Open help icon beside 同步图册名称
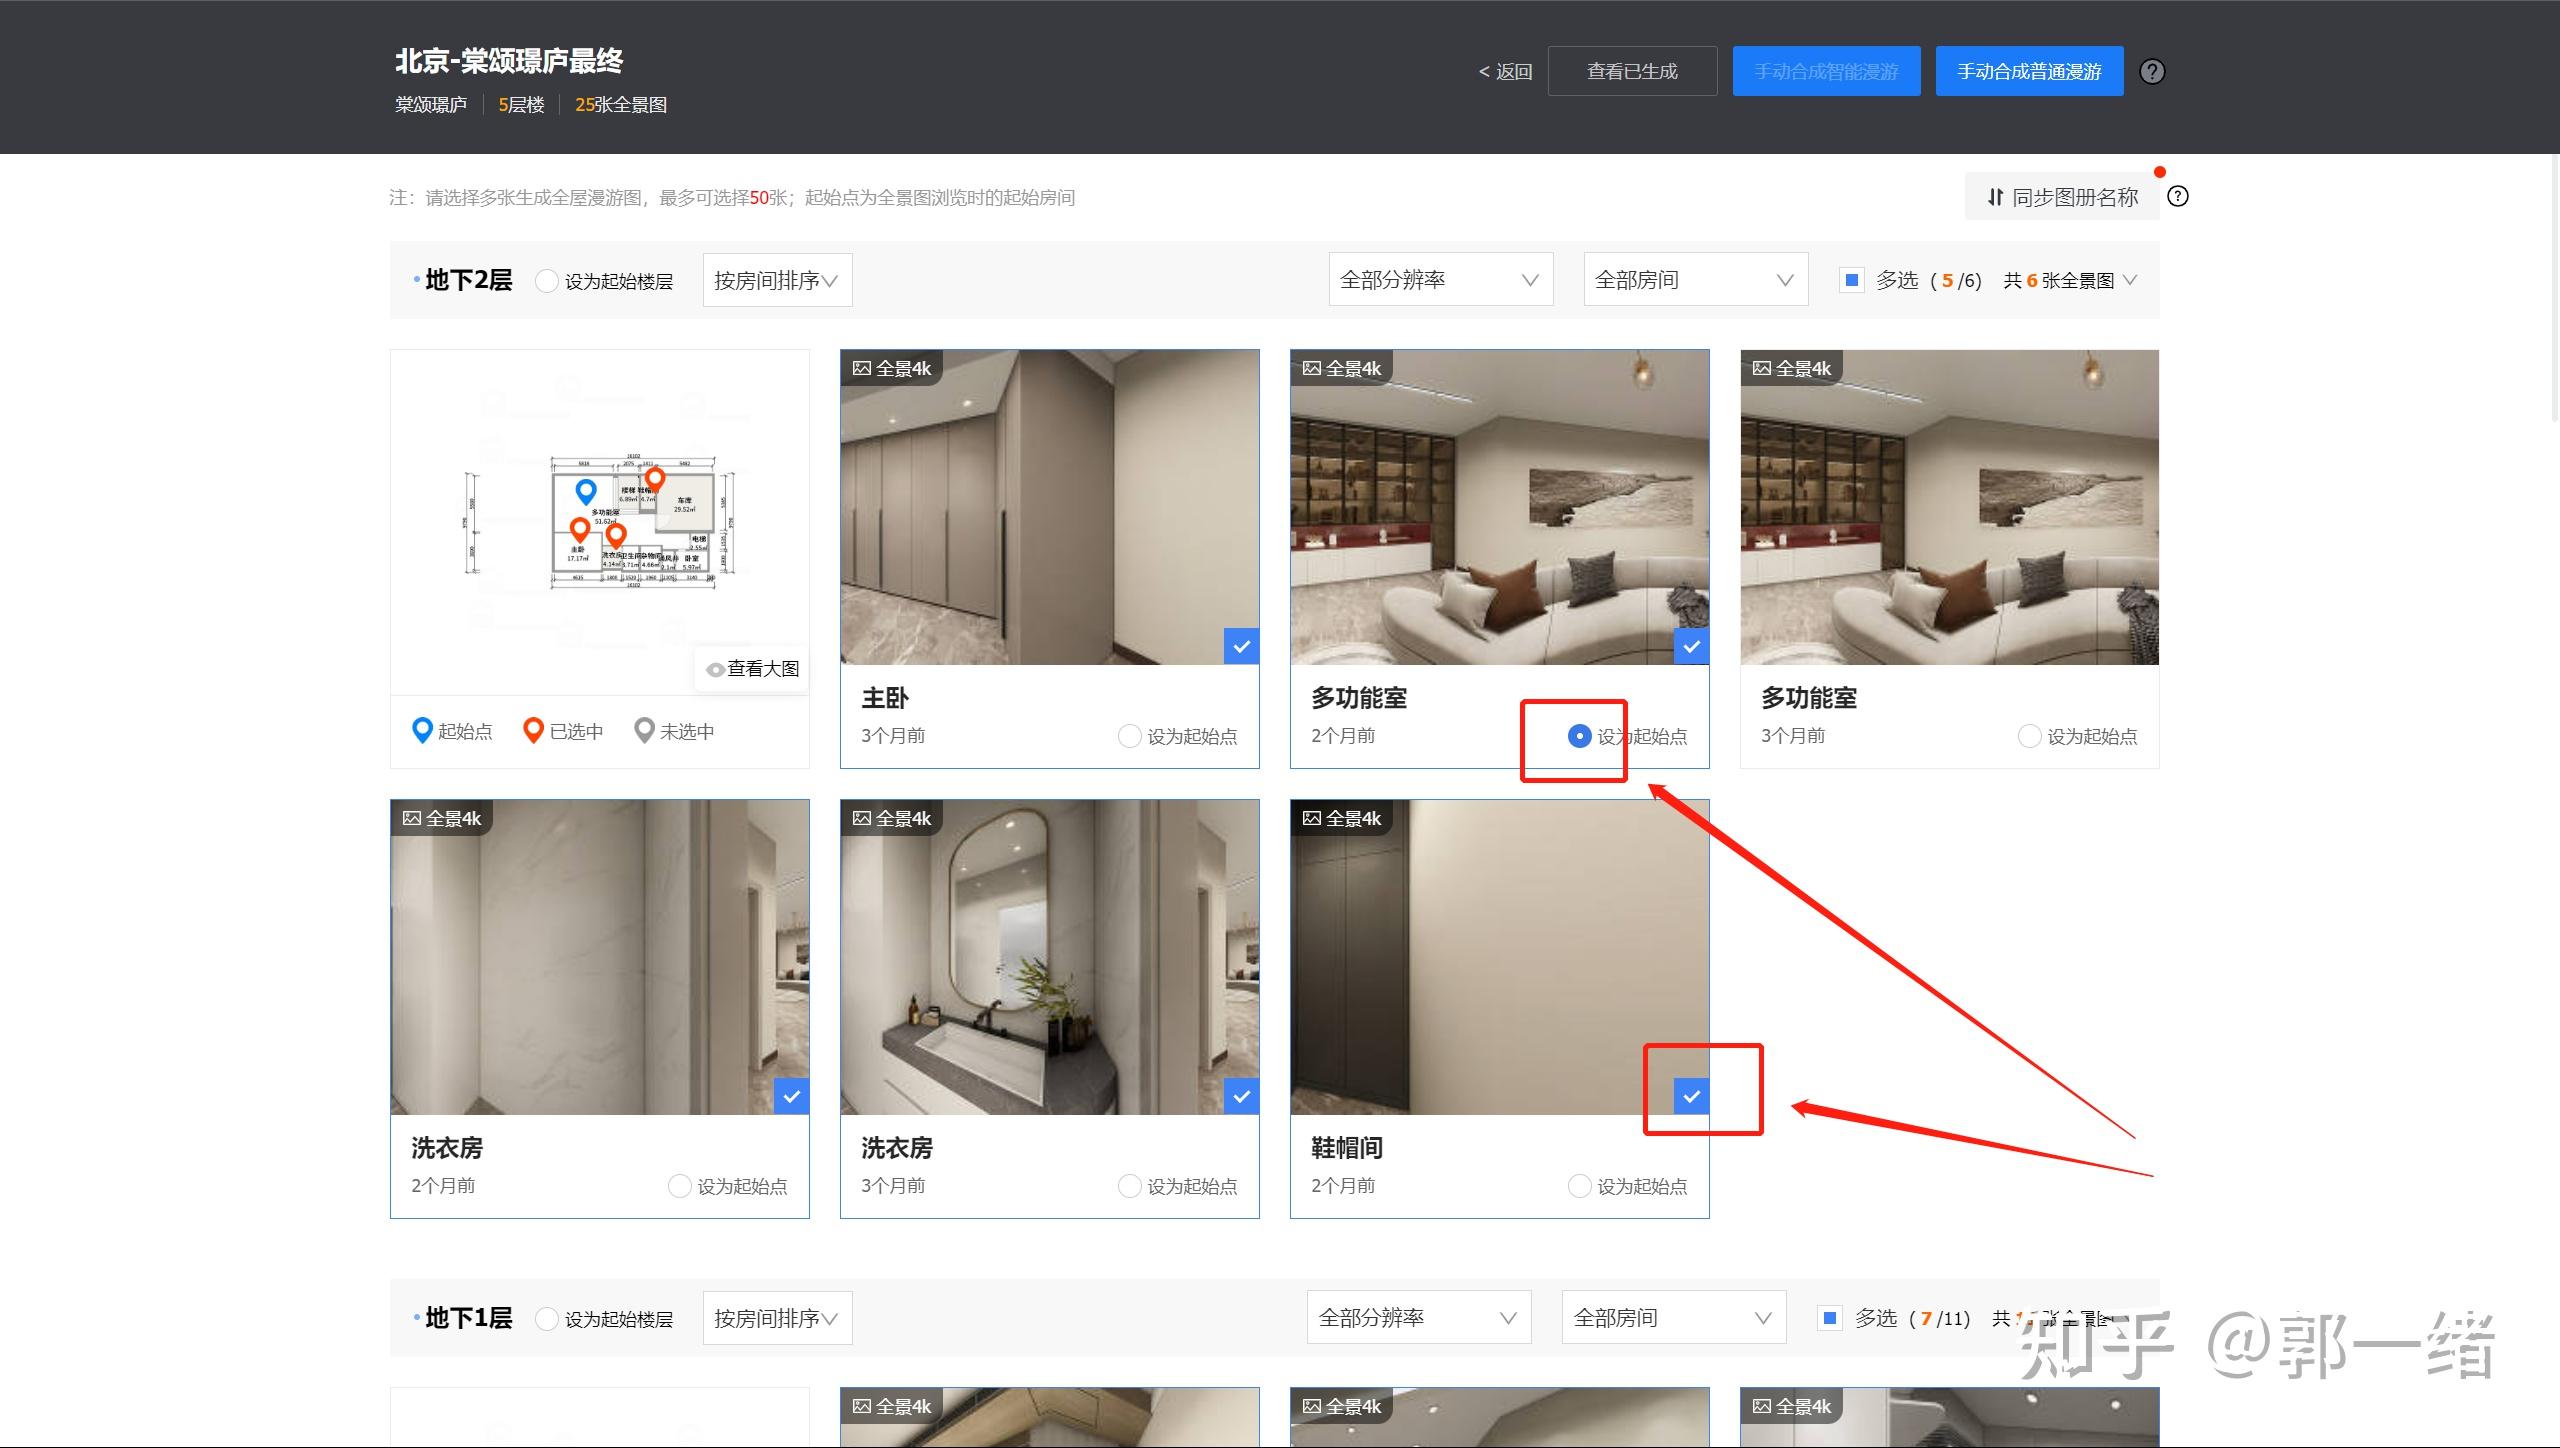Image resolution: width=2560 pixels, height=1448 pixels. 2178,196
